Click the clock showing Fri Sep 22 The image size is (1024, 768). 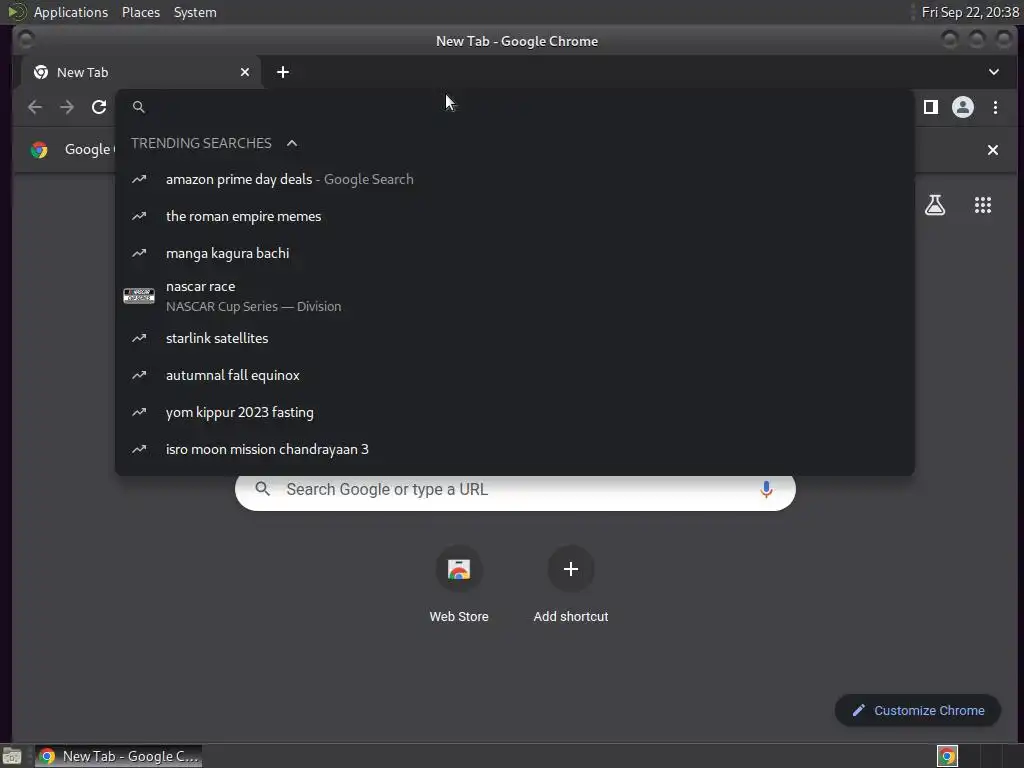(x=970, y=12)
